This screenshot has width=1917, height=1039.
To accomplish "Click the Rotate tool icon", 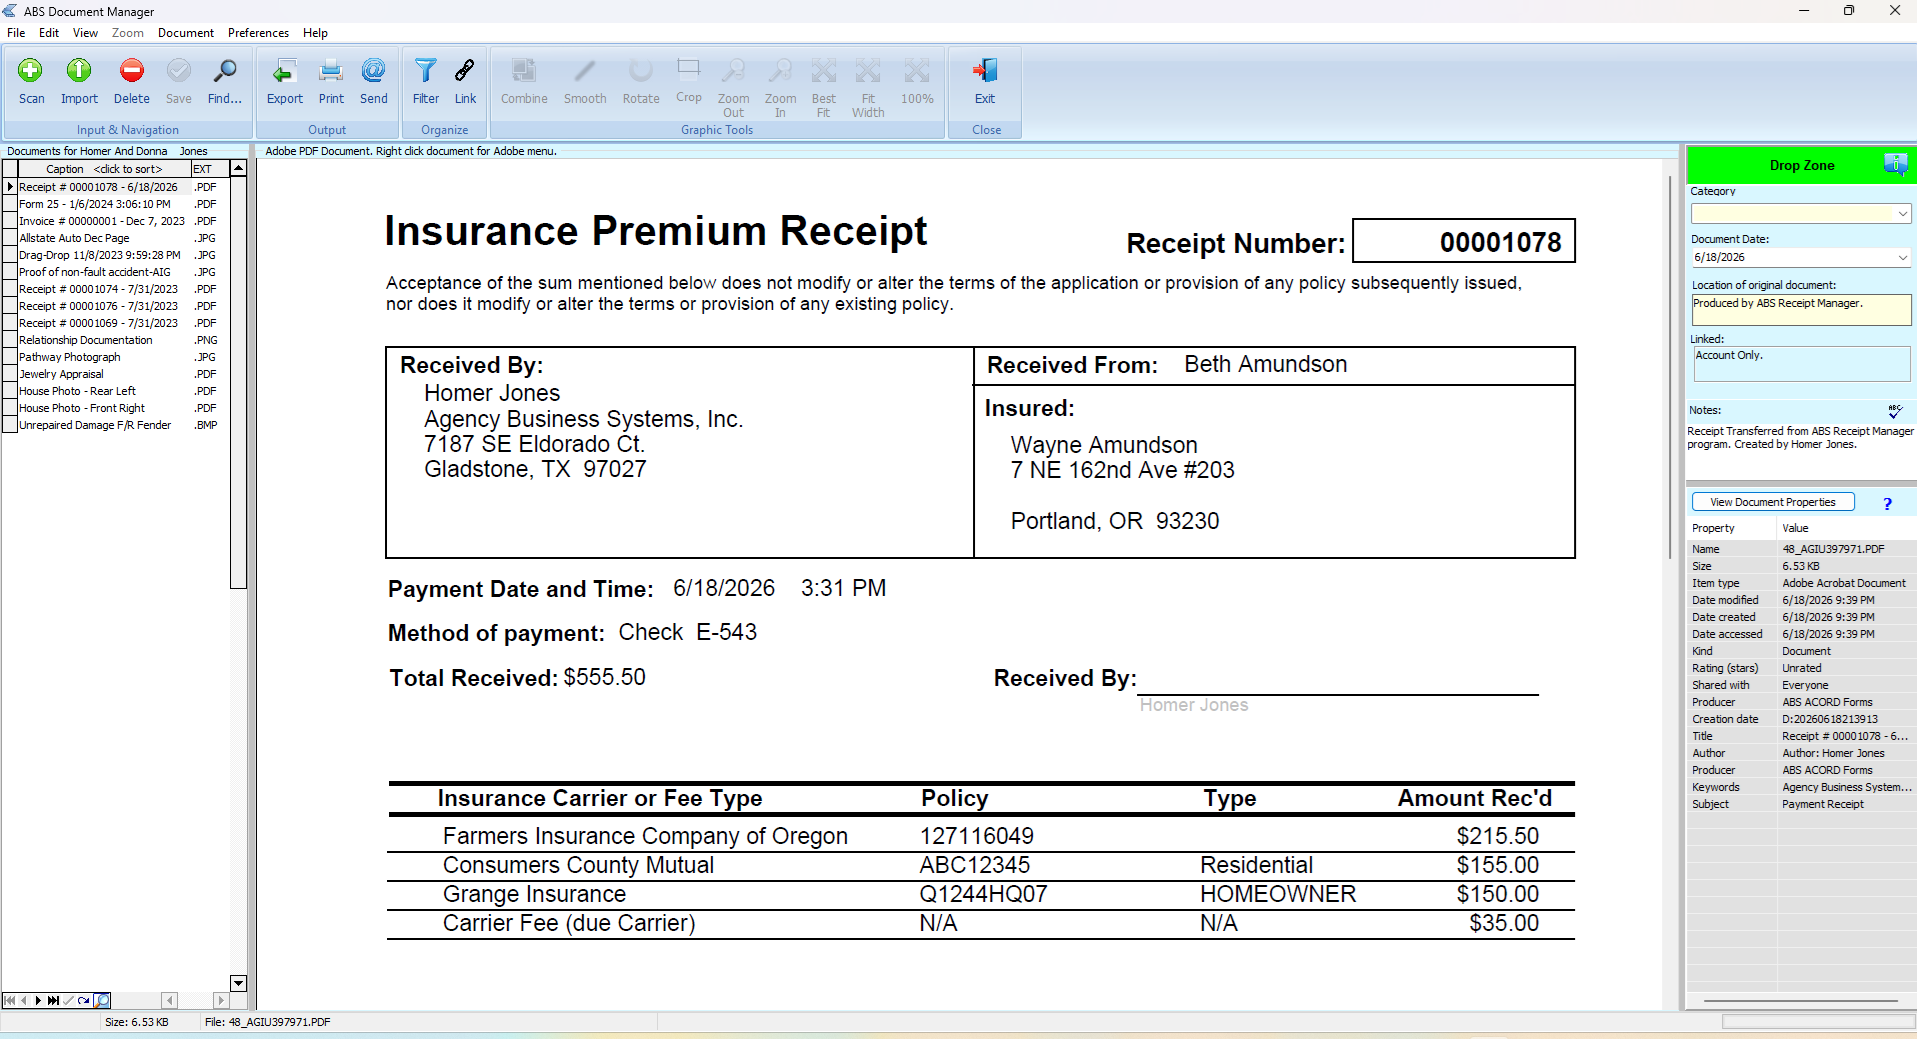I will [641, 71].
